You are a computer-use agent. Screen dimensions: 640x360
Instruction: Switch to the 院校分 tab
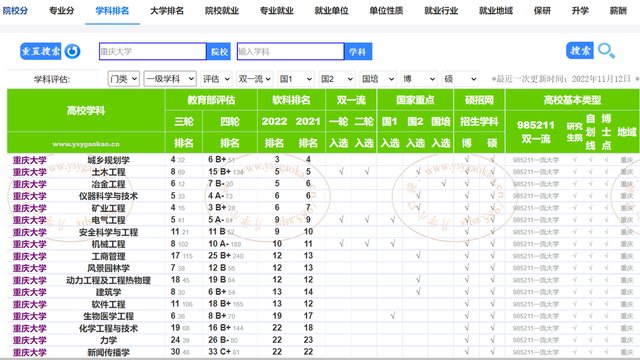(x=15, y=11)
